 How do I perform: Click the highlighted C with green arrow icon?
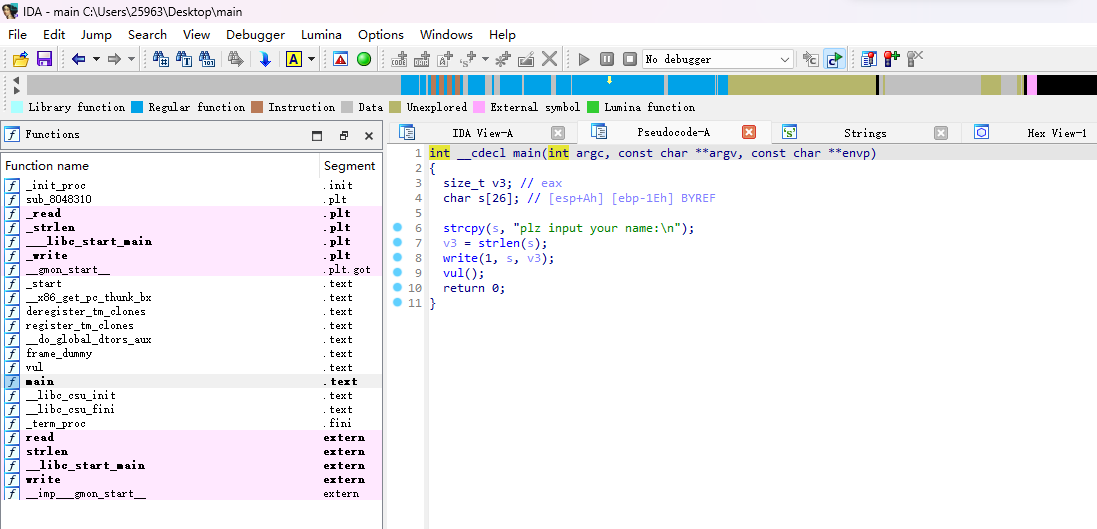click(834, 59)
